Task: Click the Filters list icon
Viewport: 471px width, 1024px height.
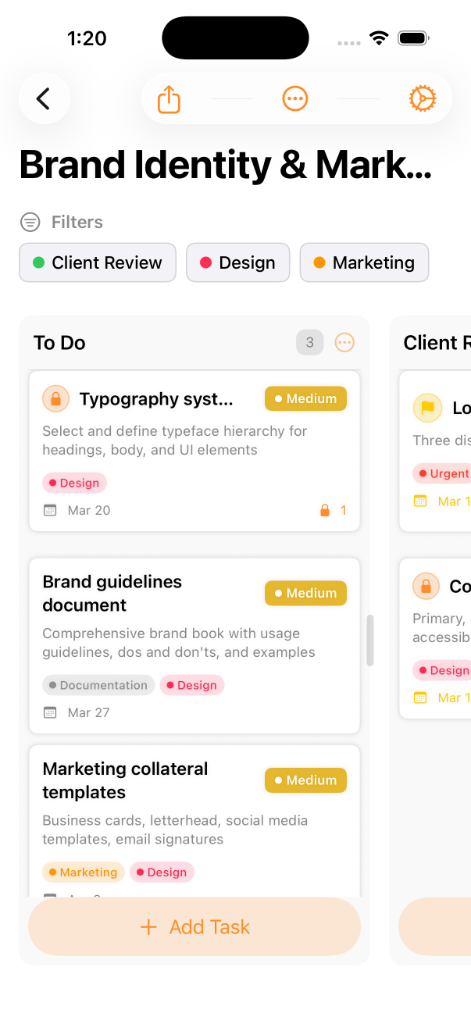Action: click(x=30, y=222)
